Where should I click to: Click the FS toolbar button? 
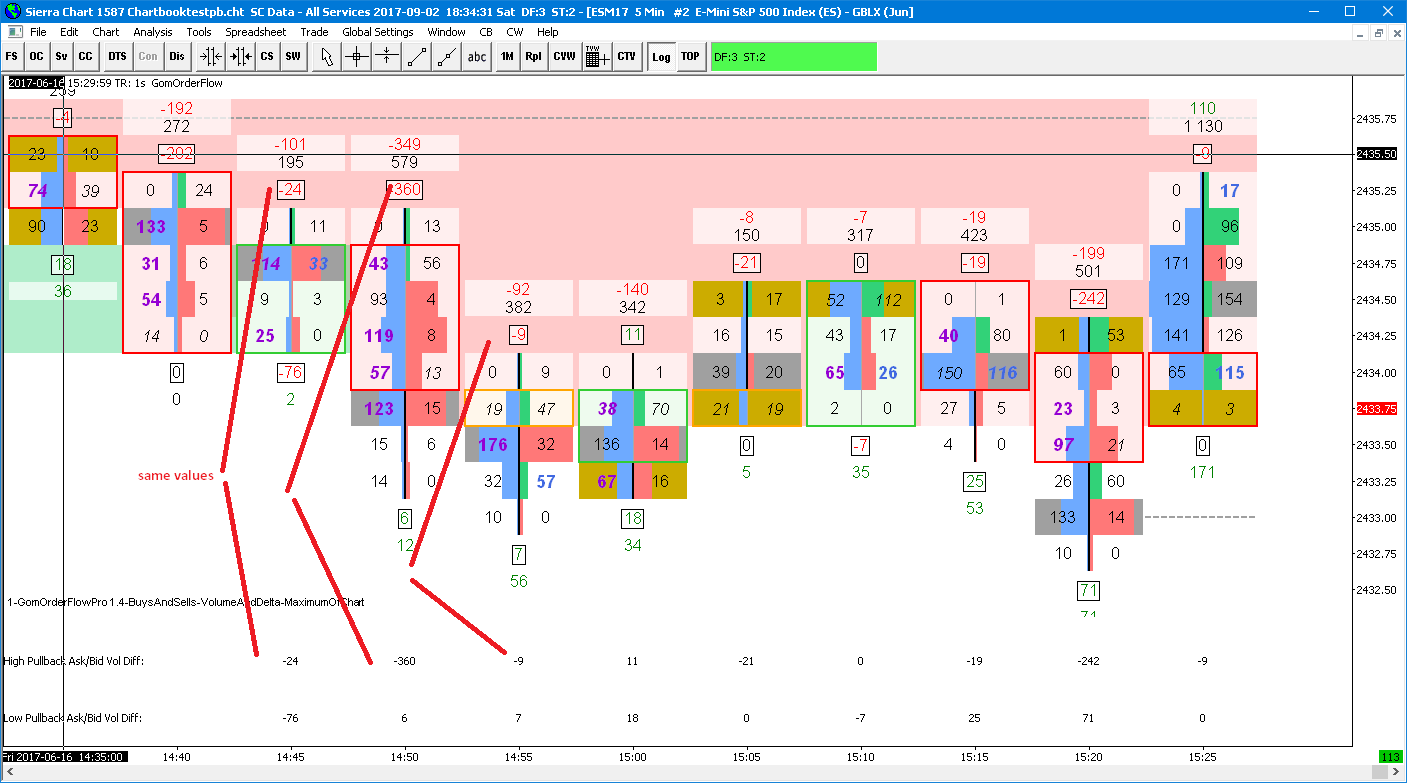click(x=12, y=57)
